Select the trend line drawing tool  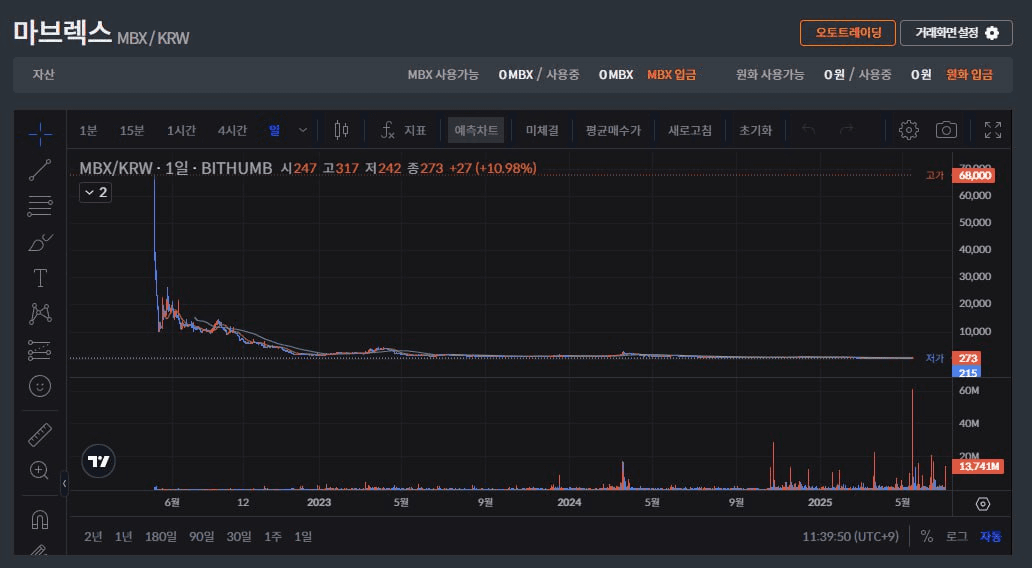click(40, 169)
